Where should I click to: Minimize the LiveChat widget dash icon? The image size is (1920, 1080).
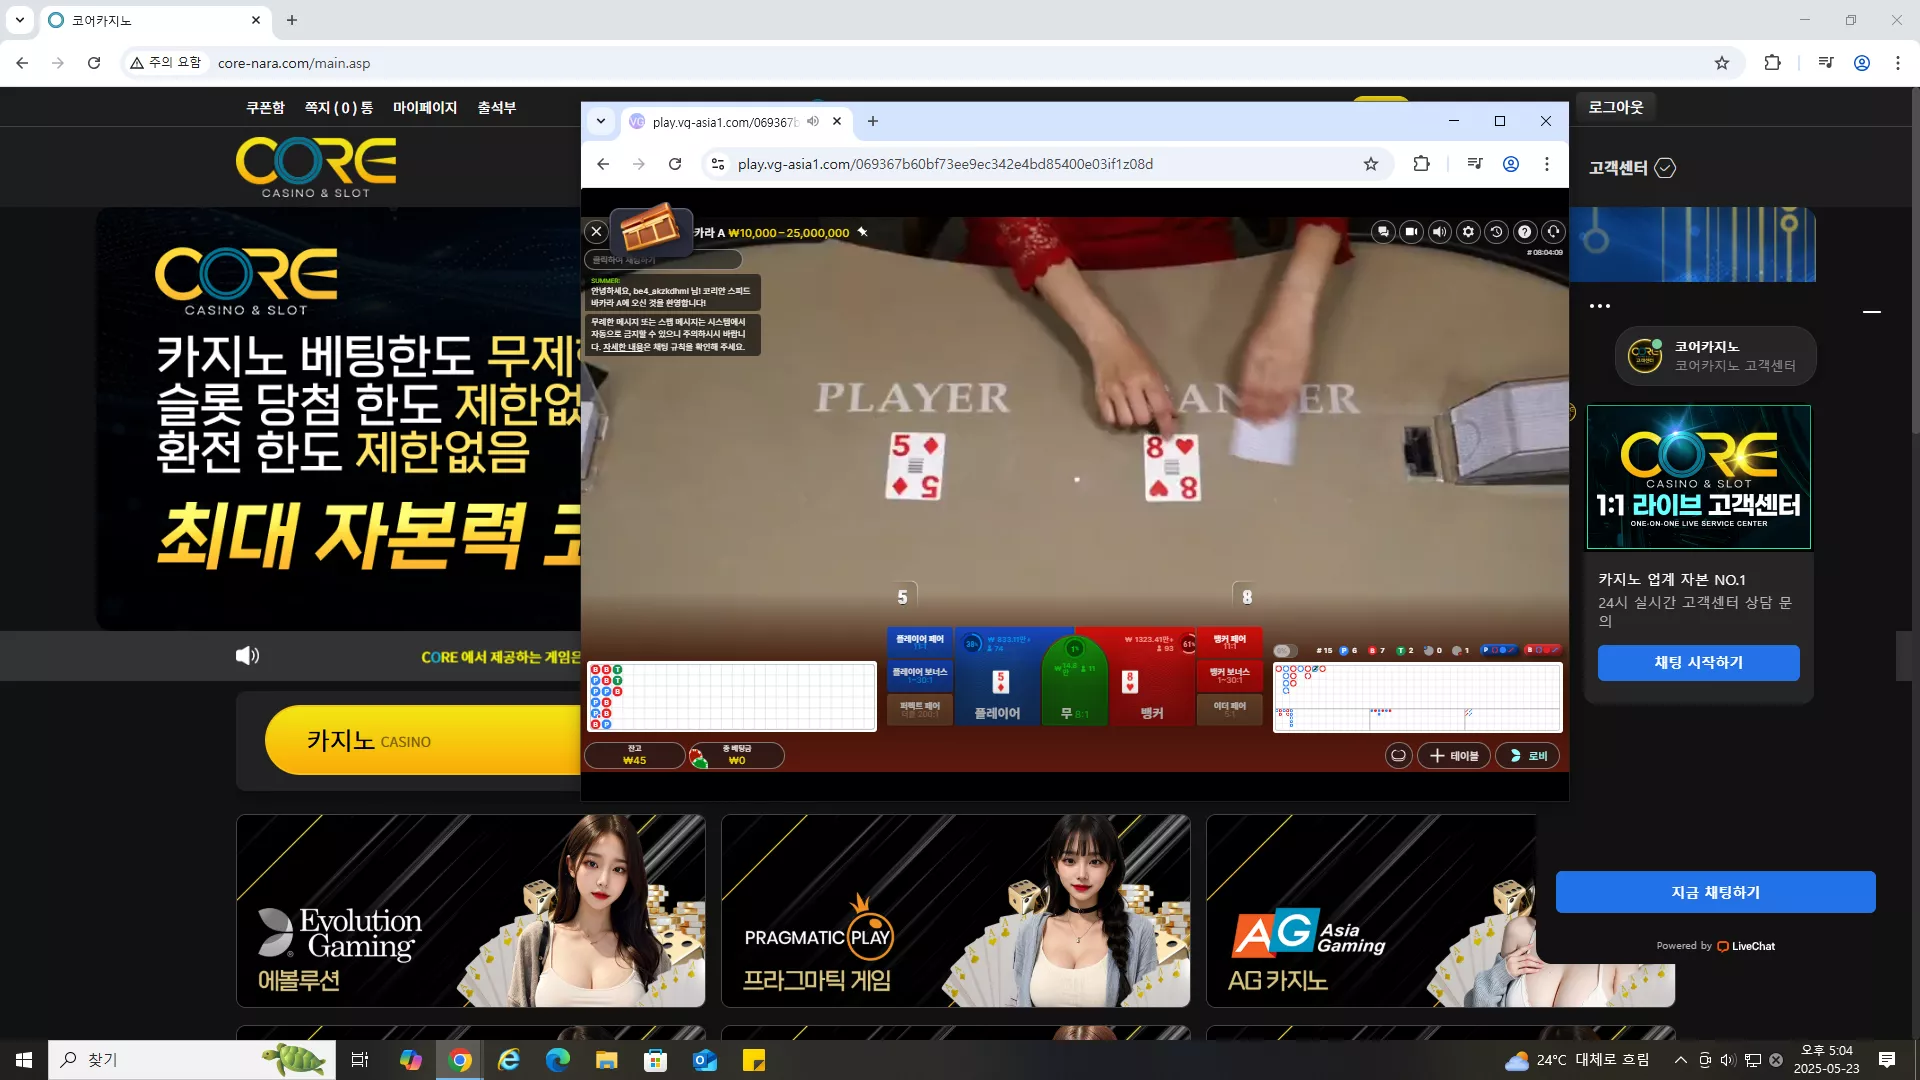(x=1872, y=312)
